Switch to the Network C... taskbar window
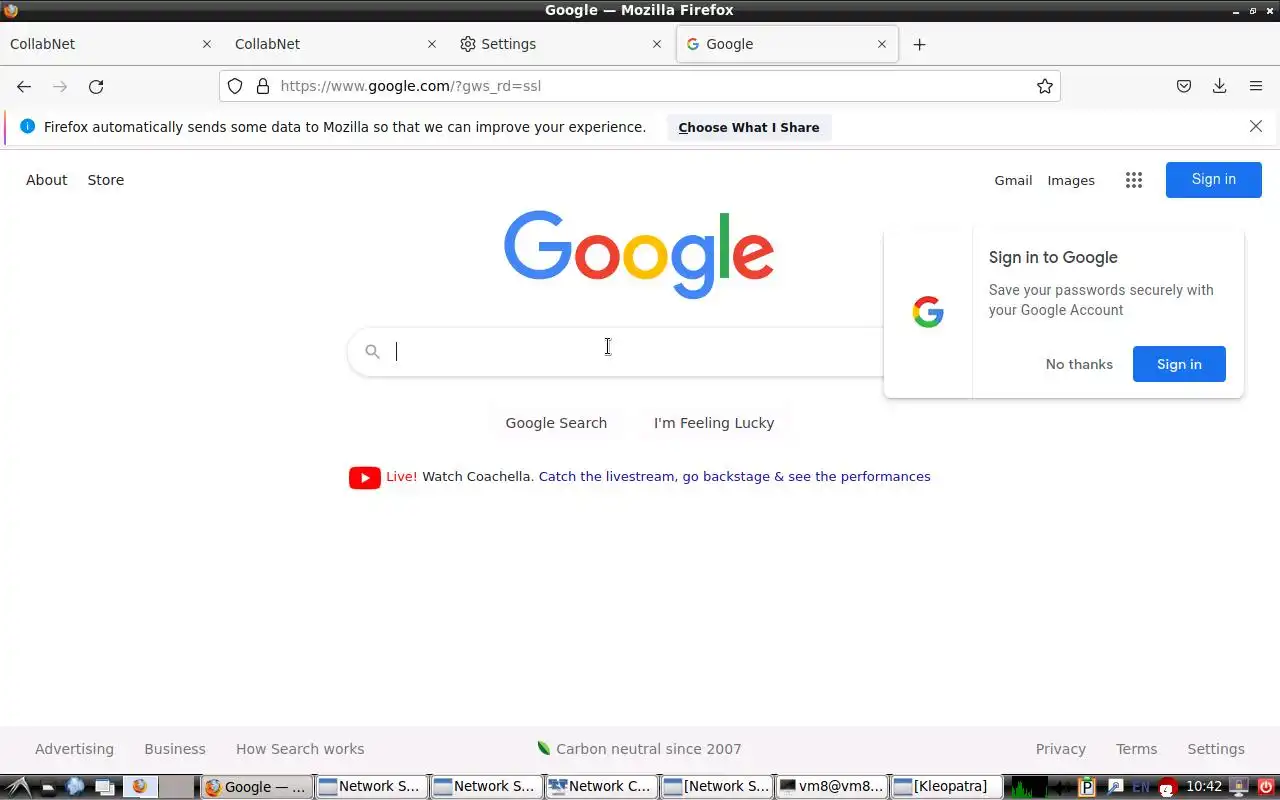 (601, 786)
